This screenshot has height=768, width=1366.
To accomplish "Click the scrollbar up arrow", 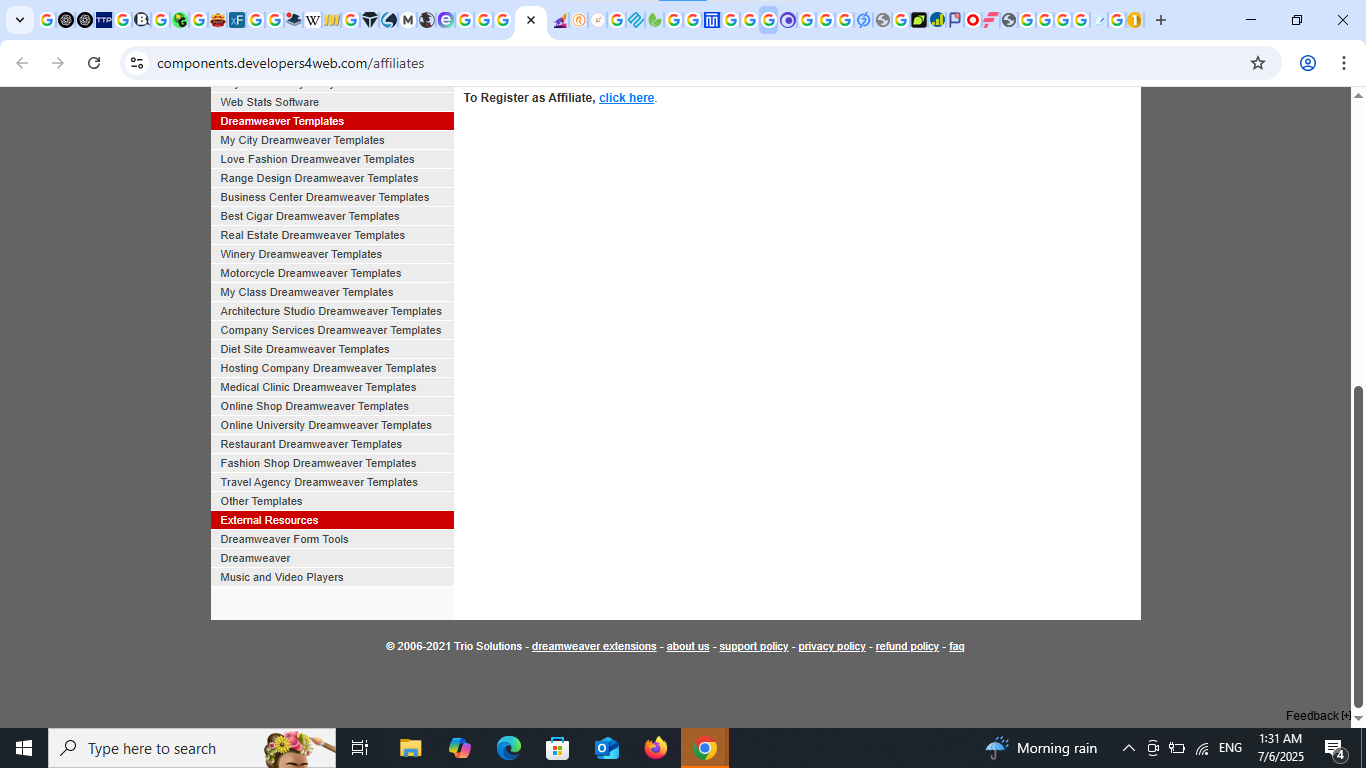I will click(1358, 96).
